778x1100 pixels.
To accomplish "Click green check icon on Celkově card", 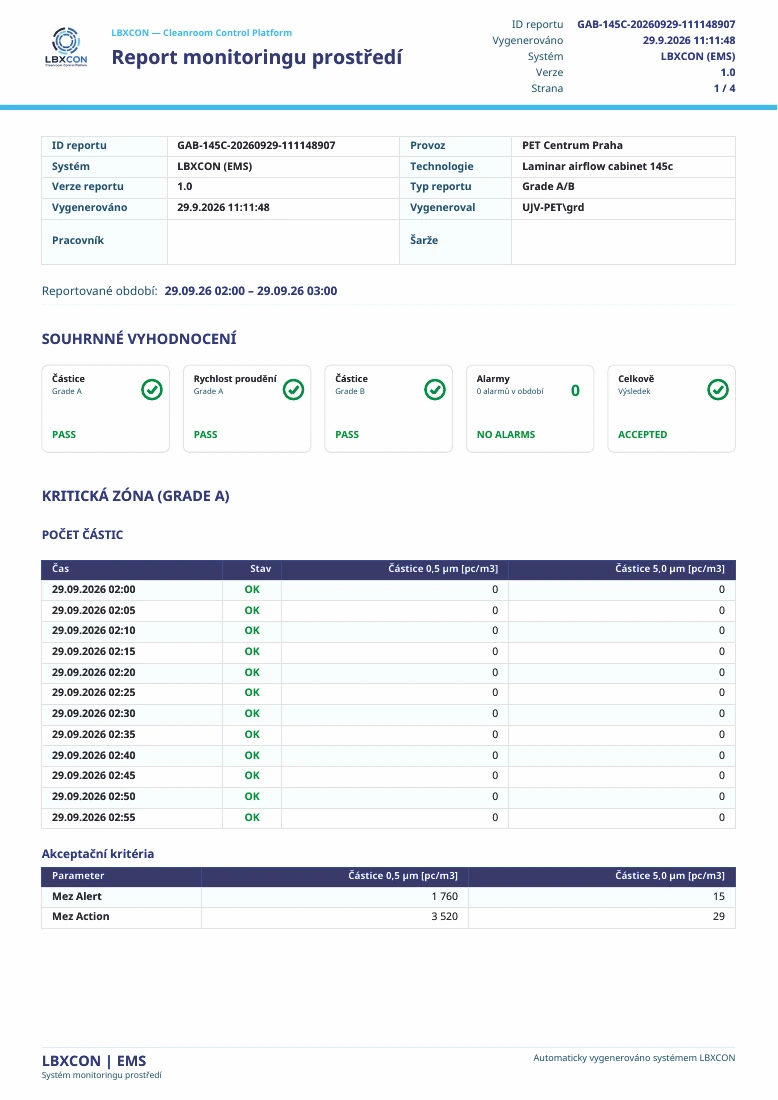I will pyautogui.click(x=718, y=389).
